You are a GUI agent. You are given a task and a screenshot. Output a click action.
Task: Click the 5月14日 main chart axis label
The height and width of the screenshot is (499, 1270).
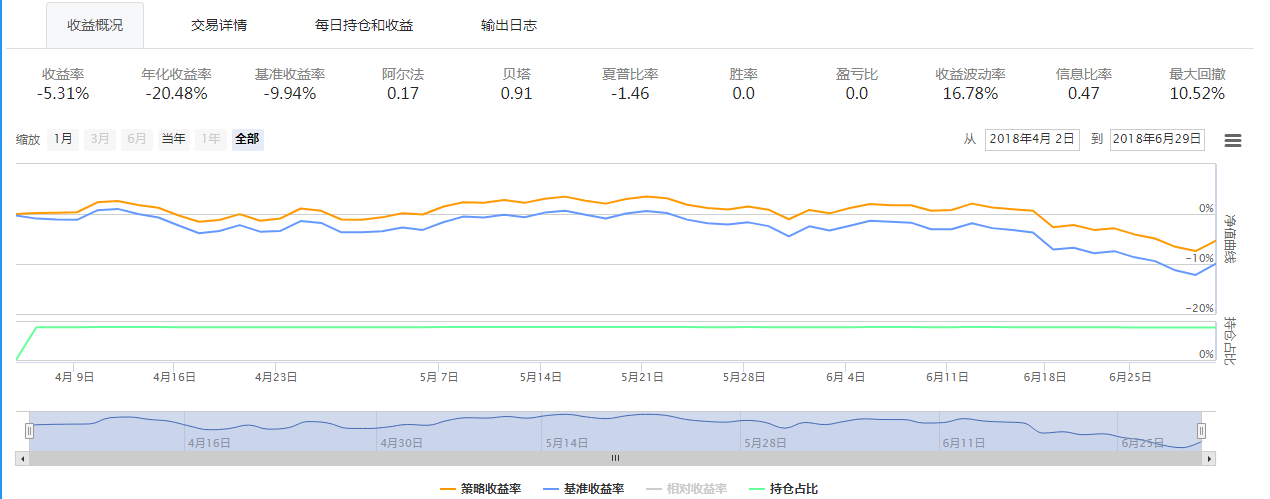(x=541, y=377)
